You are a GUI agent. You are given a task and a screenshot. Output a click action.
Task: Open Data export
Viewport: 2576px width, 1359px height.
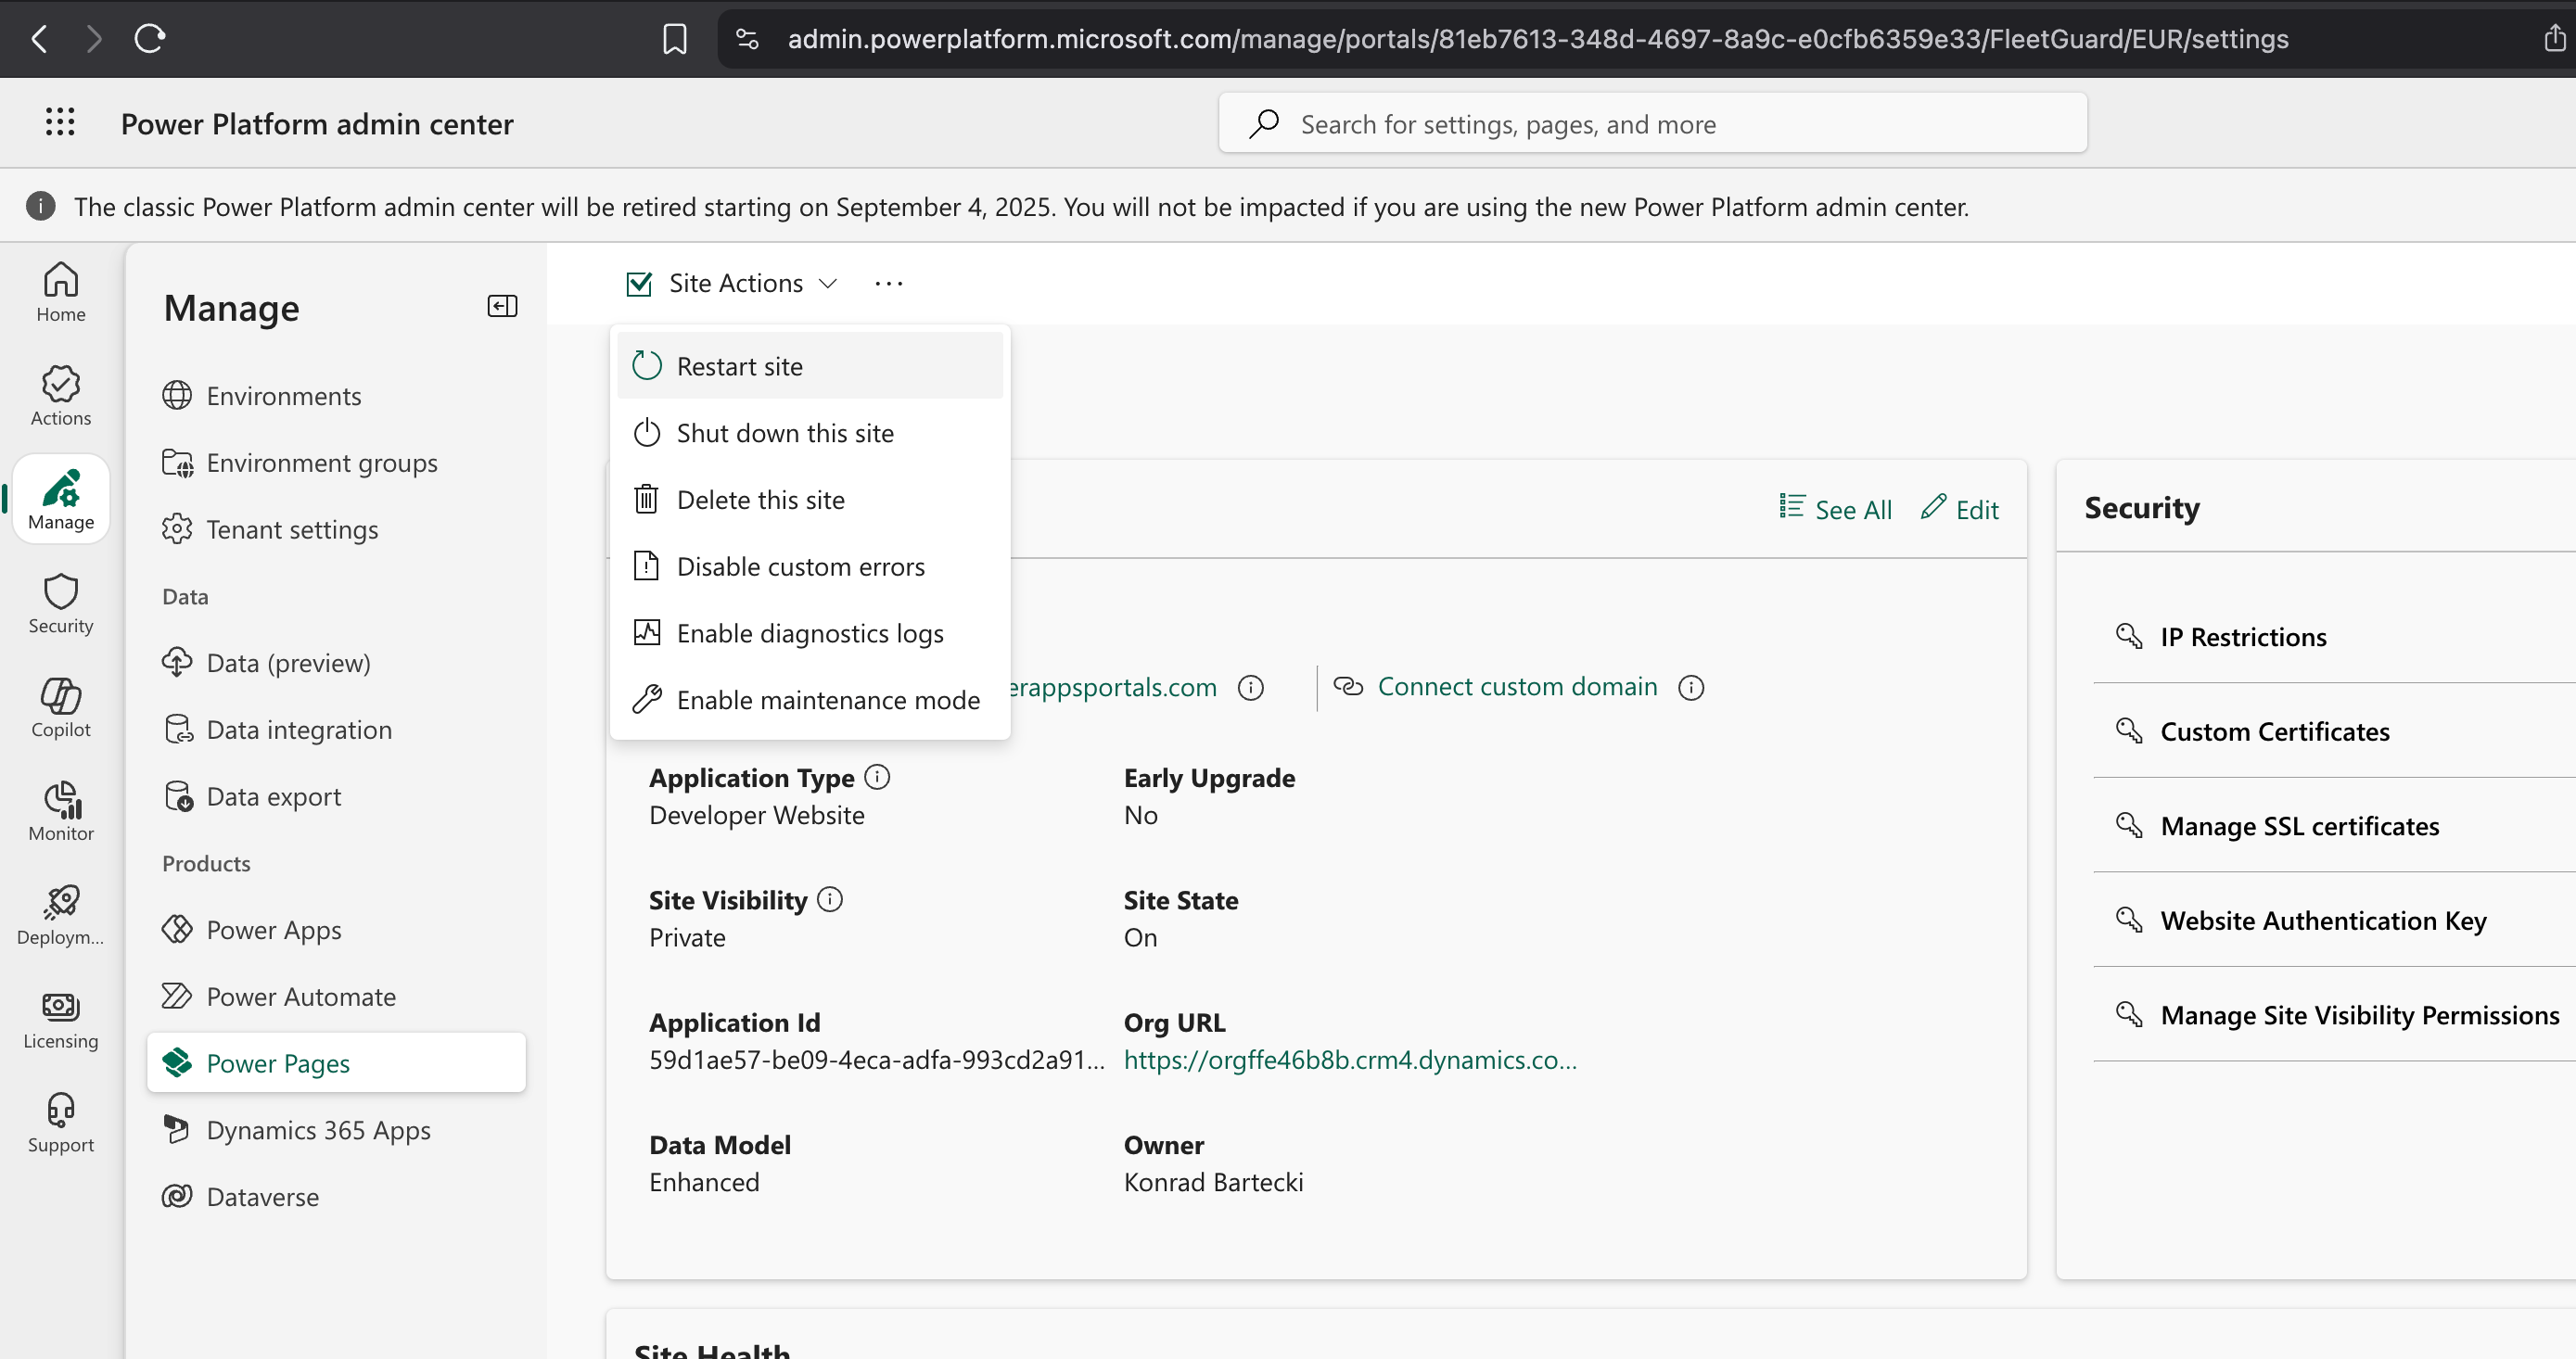(336, 796)
